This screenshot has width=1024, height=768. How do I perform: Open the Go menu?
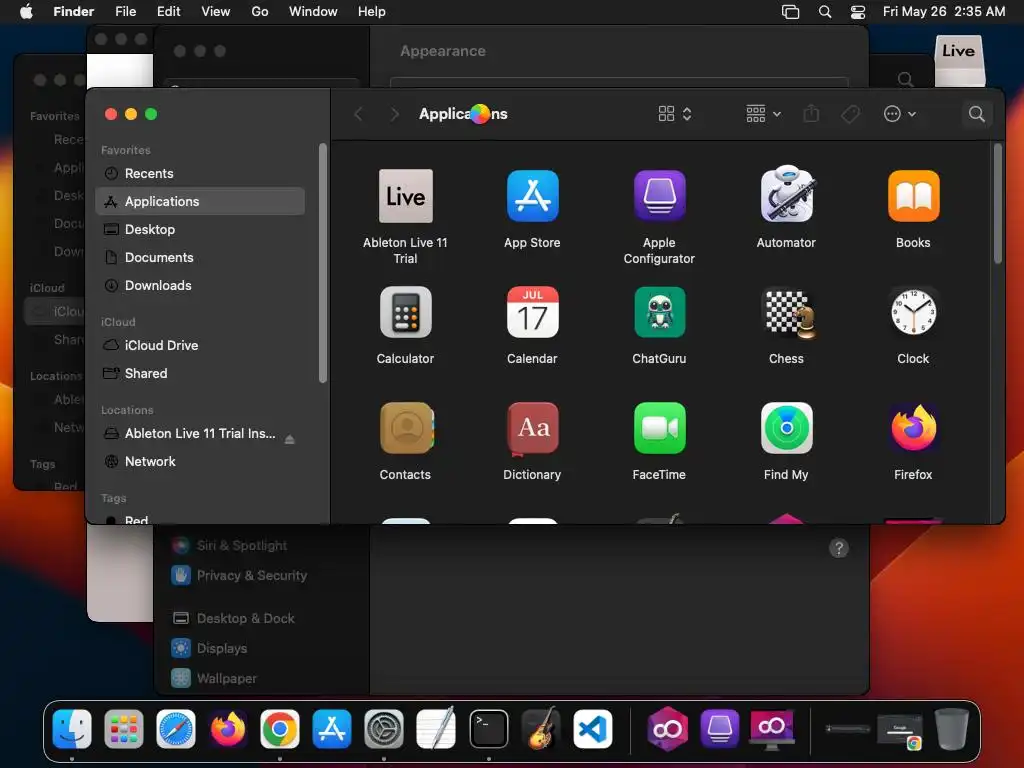coord(260,11)
